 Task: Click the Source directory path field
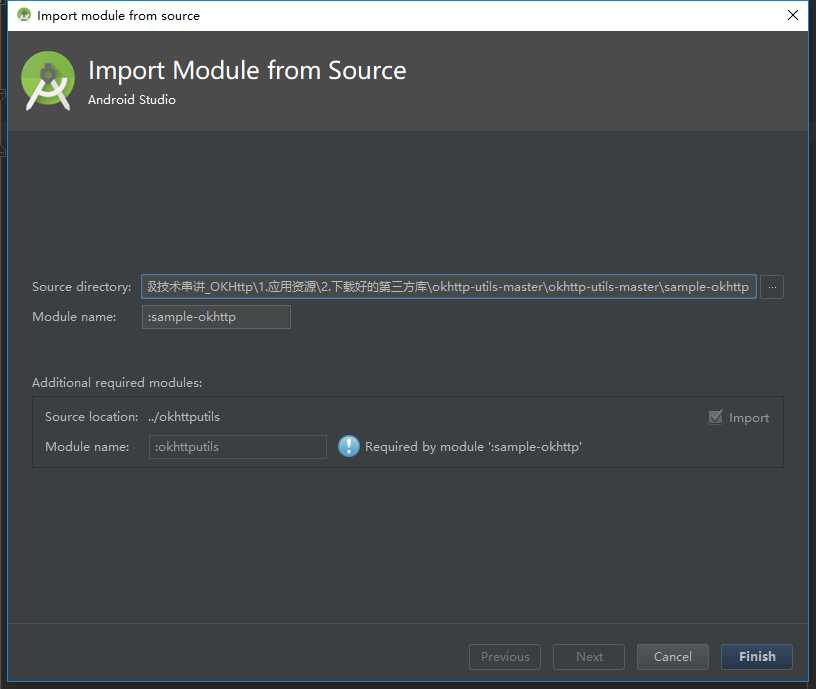click(449, 287)
